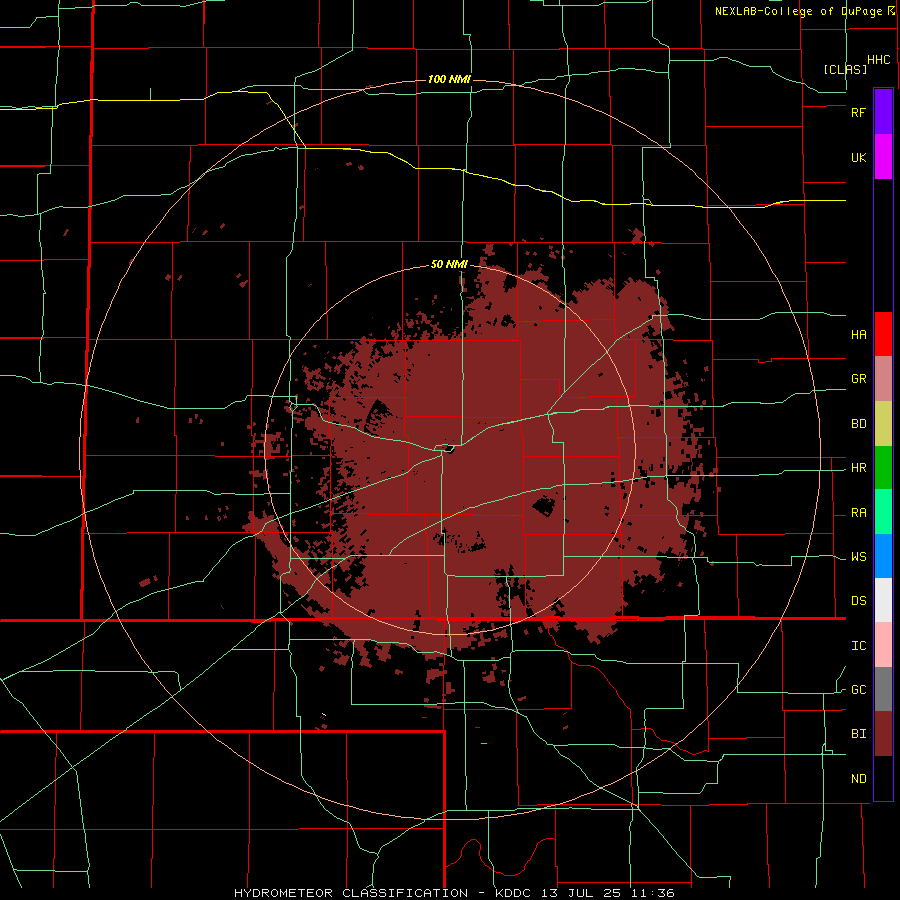Click the 100 NMI range ring label
This screenshot has width=900, height=900.
coord(449,79)
